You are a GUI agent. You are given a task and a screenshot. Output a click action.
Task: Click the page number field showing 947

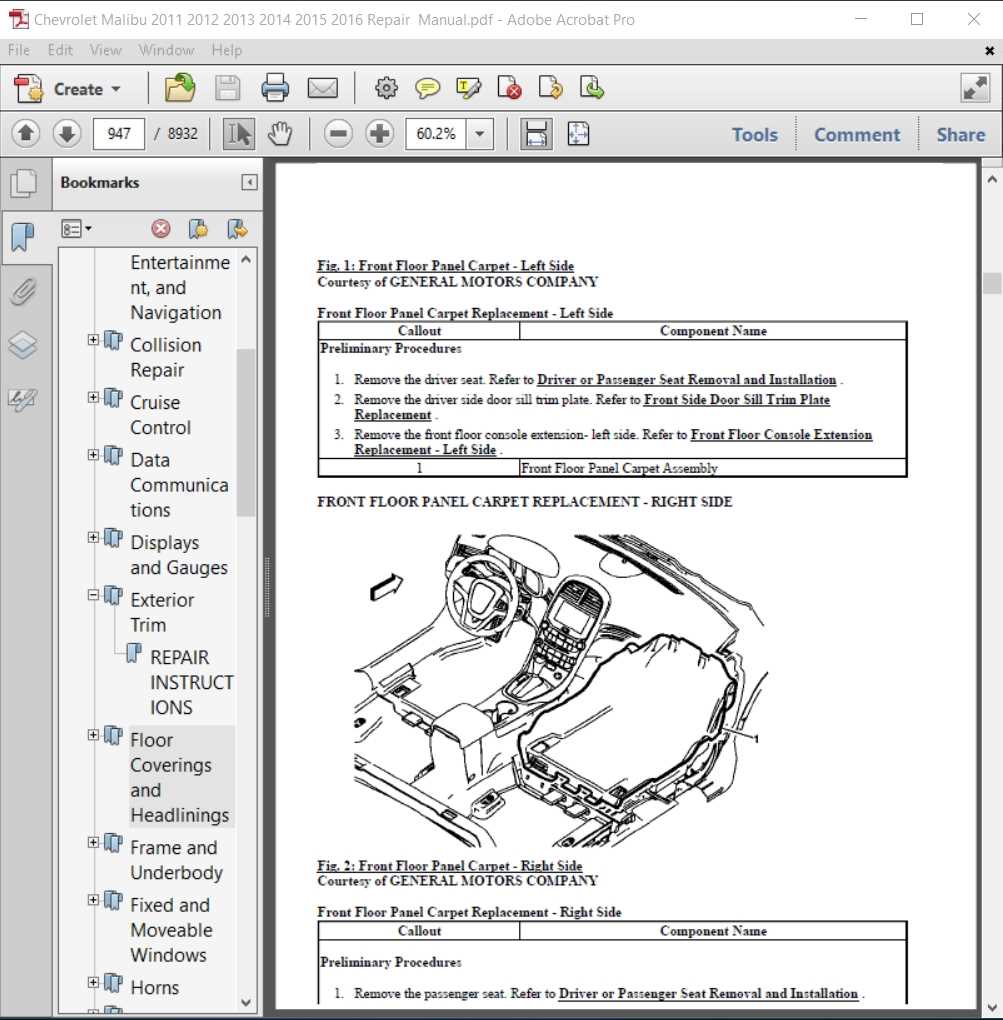click(119, 133)
